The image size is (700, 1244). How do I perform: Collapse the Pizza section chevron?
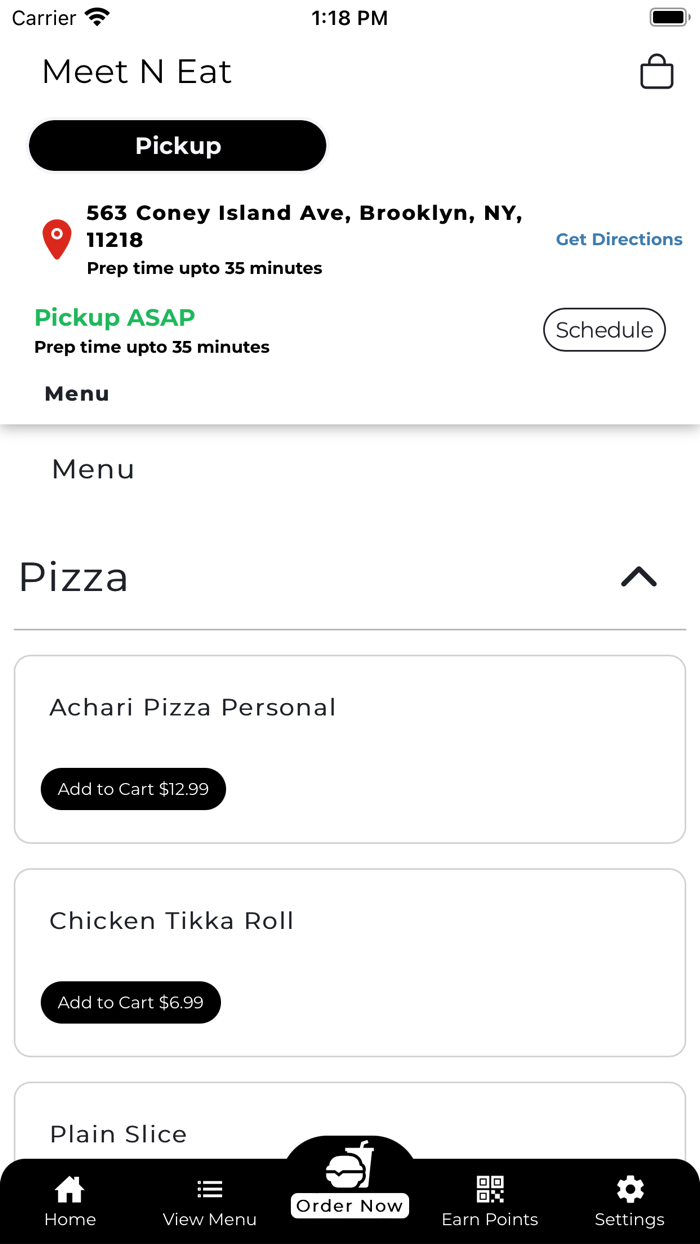639,577
